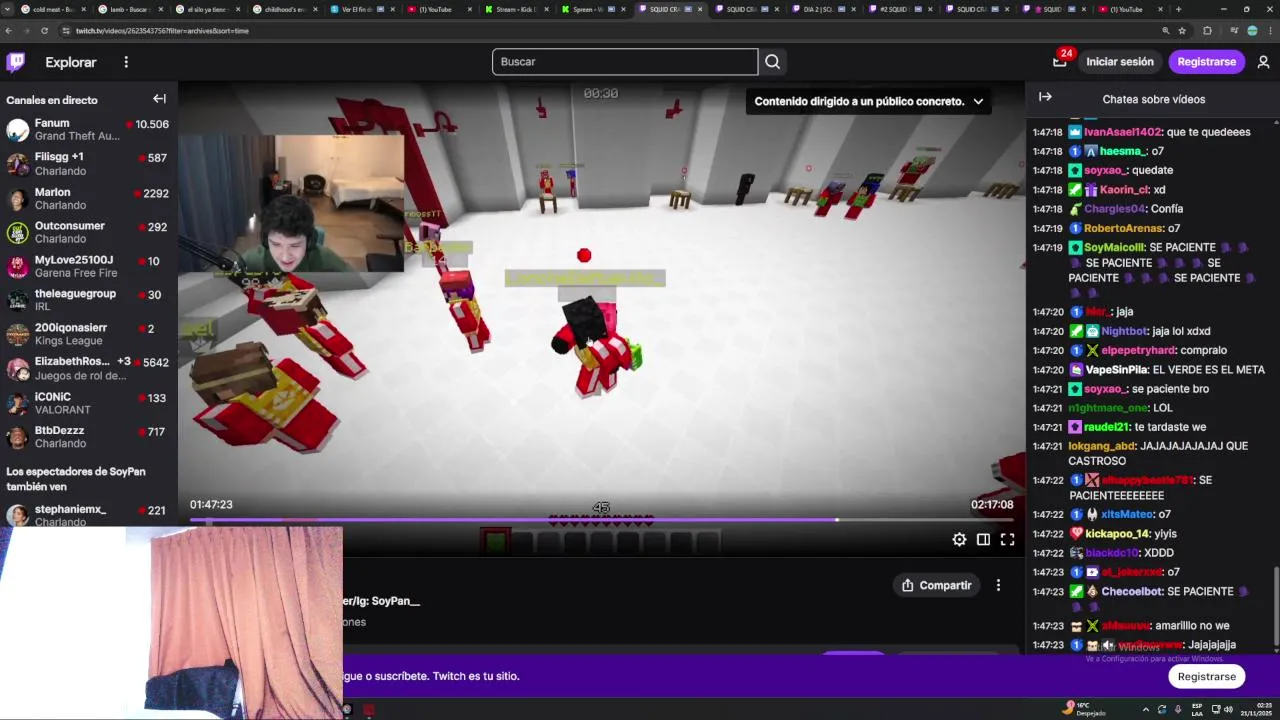This screenshot has height=720, width=1280.
Task: Click Compartir to share the video
Action: [937, 585]
